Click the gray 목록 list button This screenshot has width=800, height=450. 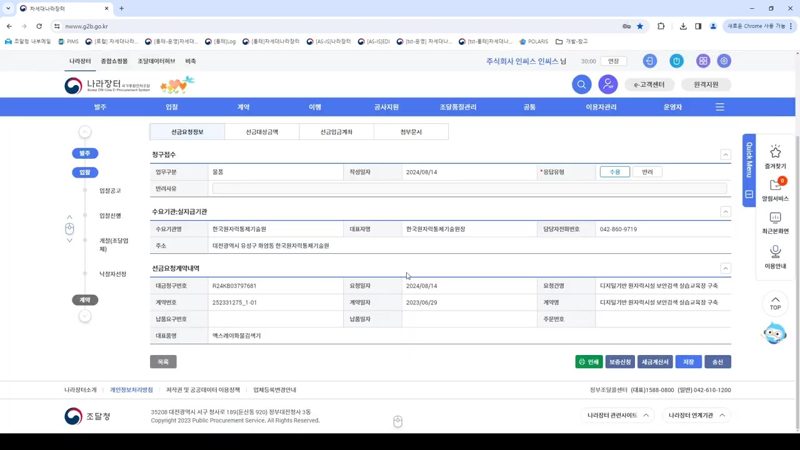point(163,362)
